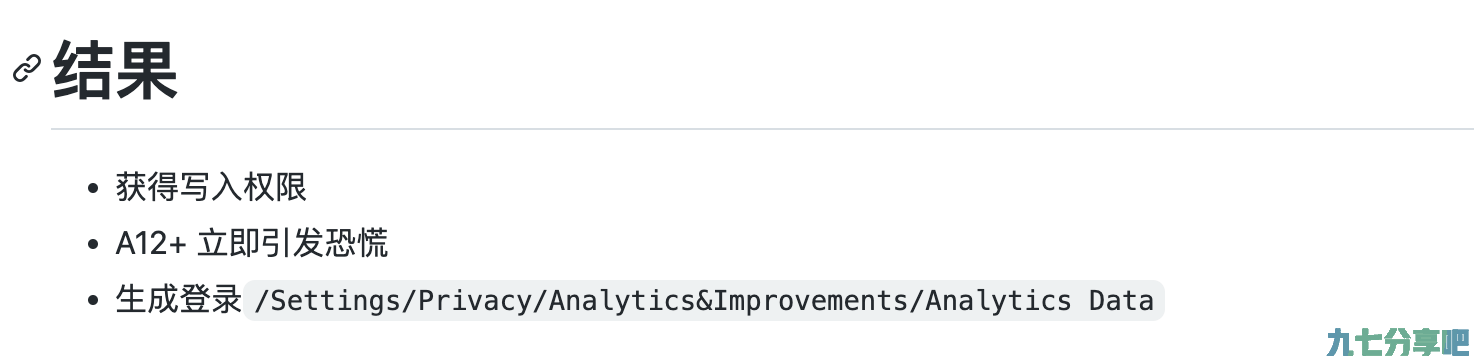Click Analytics Data at the path end

1038,300
